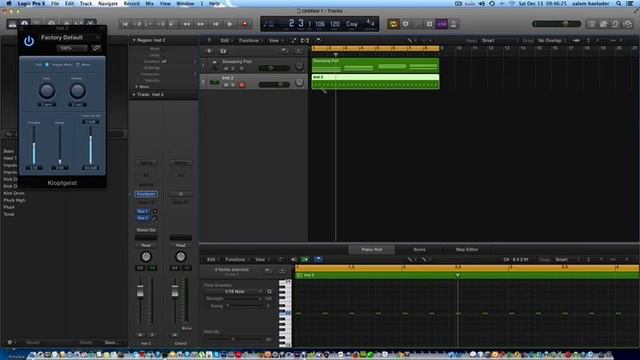The width and height of the screenshot is (640, 360).
Task: Solo the Sweeping Pad track
Action: pyautogui.click(x=233, y=68)
